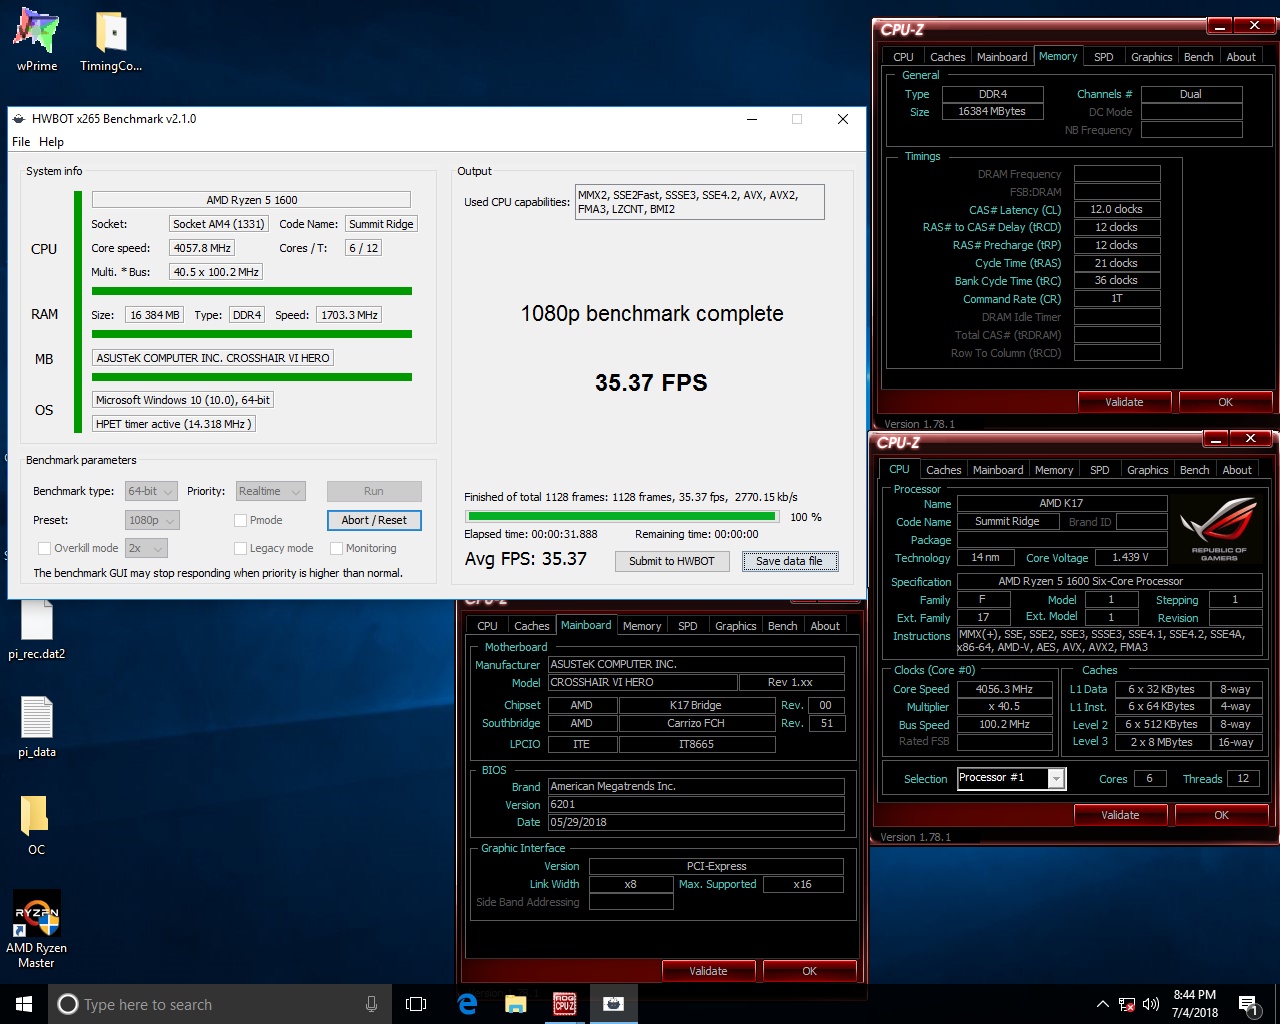Switch to HWBOT x265 taskbar icon
1280x1024 pixels.
pyautogui.click(x=614, y=1004)
